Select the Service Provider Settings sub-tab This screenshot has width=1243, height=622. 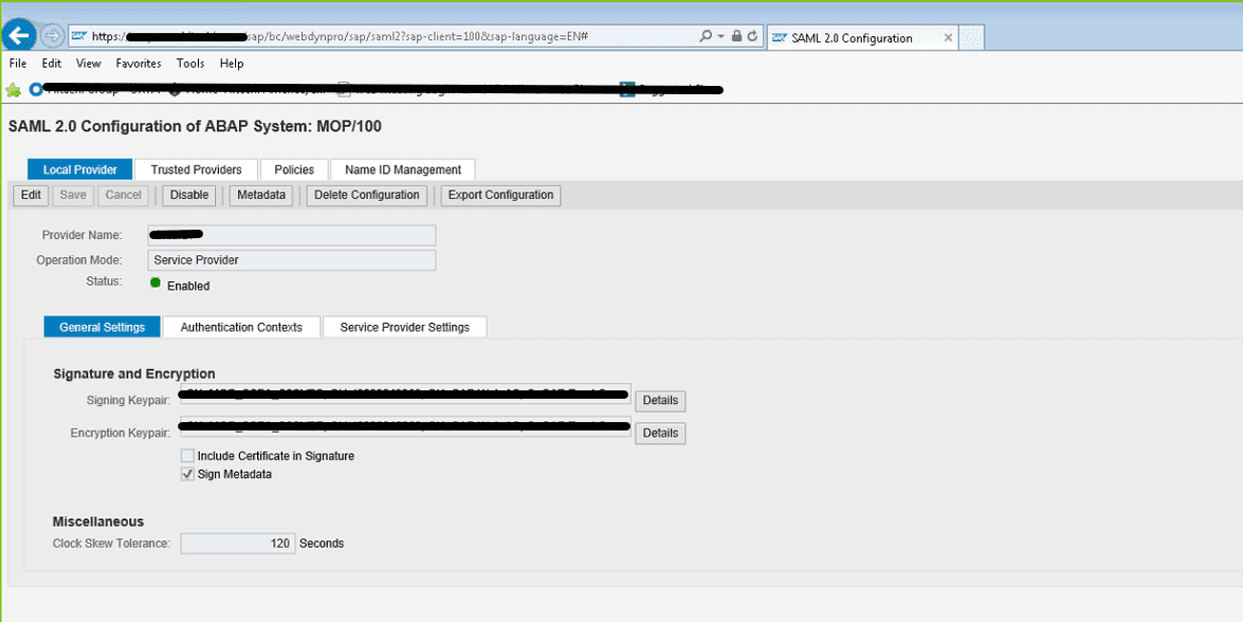(x=404, y=327)
